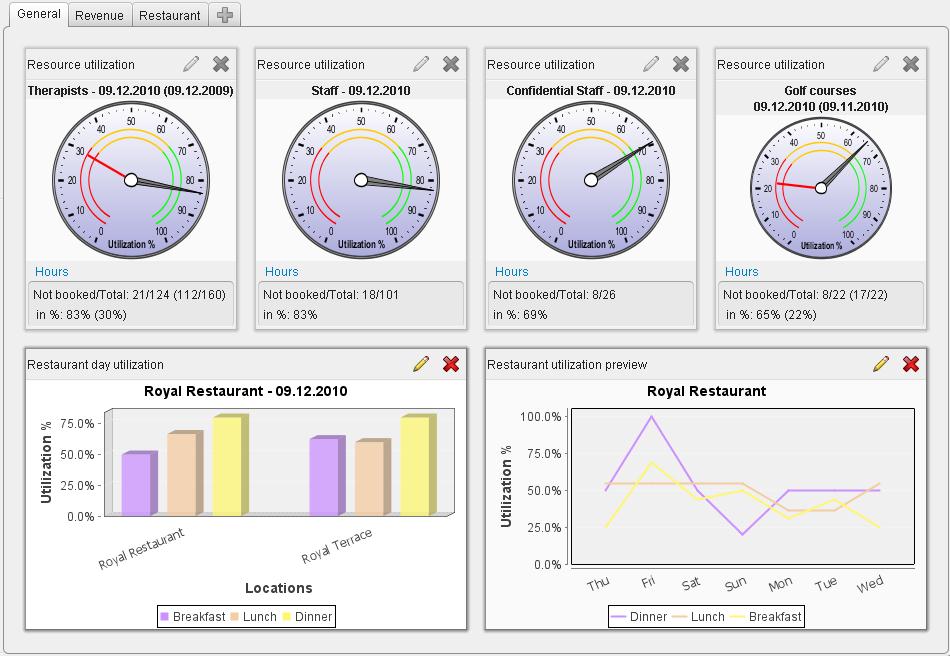
Task: Edit the Restaurant day utilization chart
Action: [x=421, y=364]
